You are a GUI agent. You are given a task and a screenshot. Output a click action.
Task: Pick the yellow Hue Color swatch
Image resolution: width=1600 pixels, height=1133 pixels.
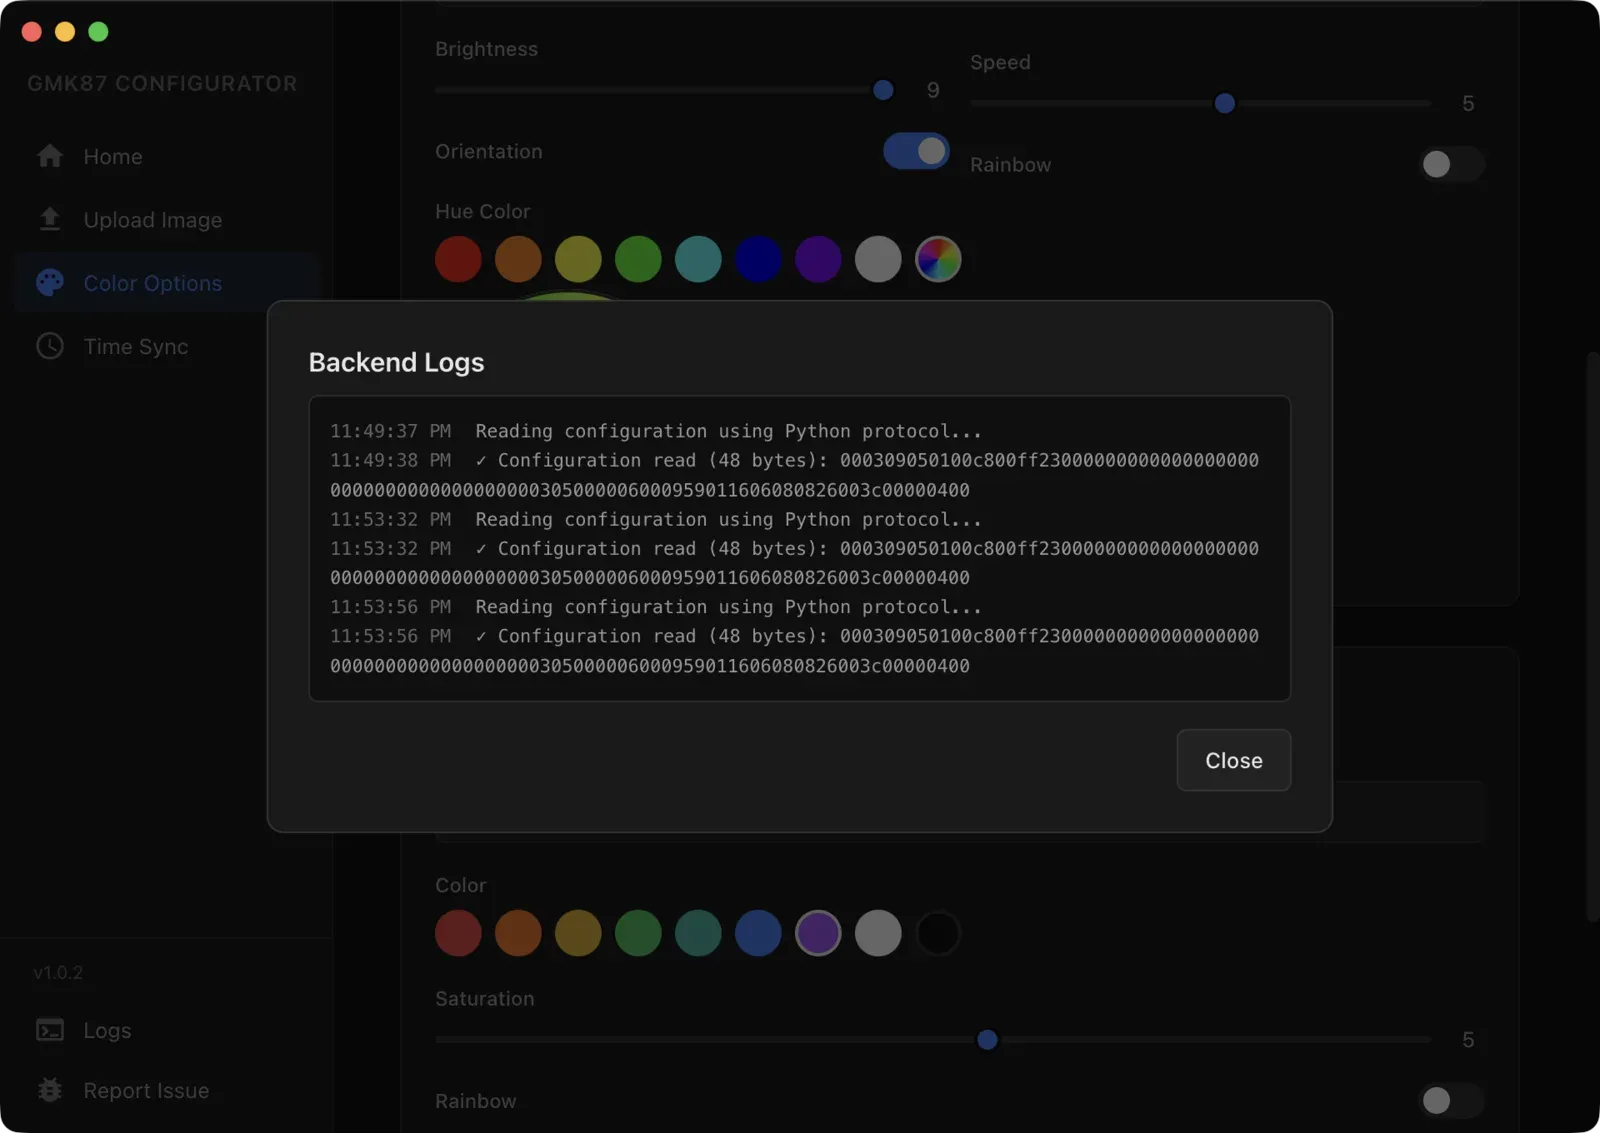pos(578,259)
